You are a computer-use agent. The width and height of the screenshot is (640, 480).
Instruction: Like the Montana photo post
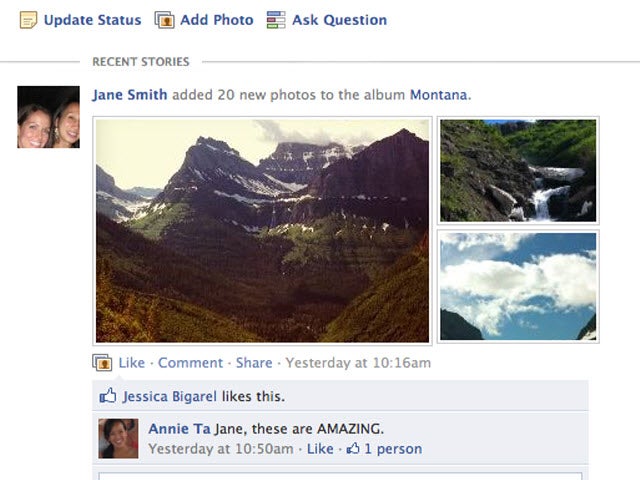pyautogui.click(x=131, y=363)
